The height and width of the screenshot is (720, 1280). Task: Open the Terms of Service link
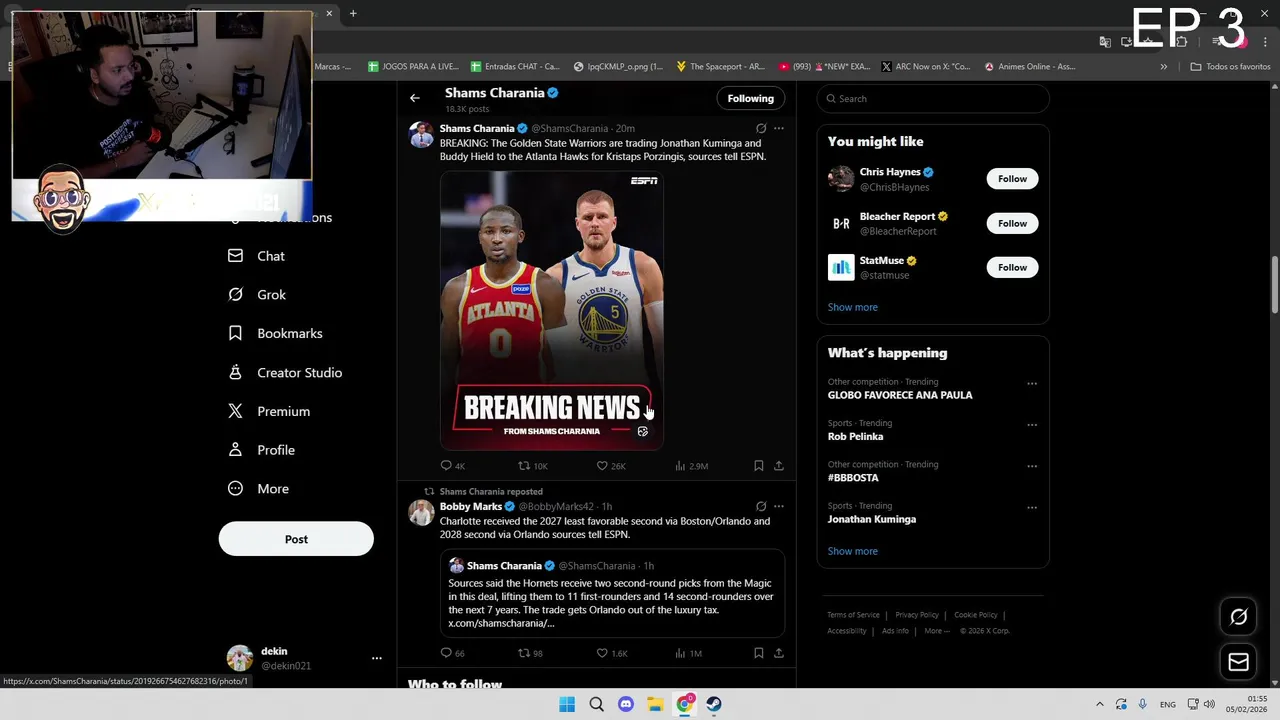(x=853, y=615)
